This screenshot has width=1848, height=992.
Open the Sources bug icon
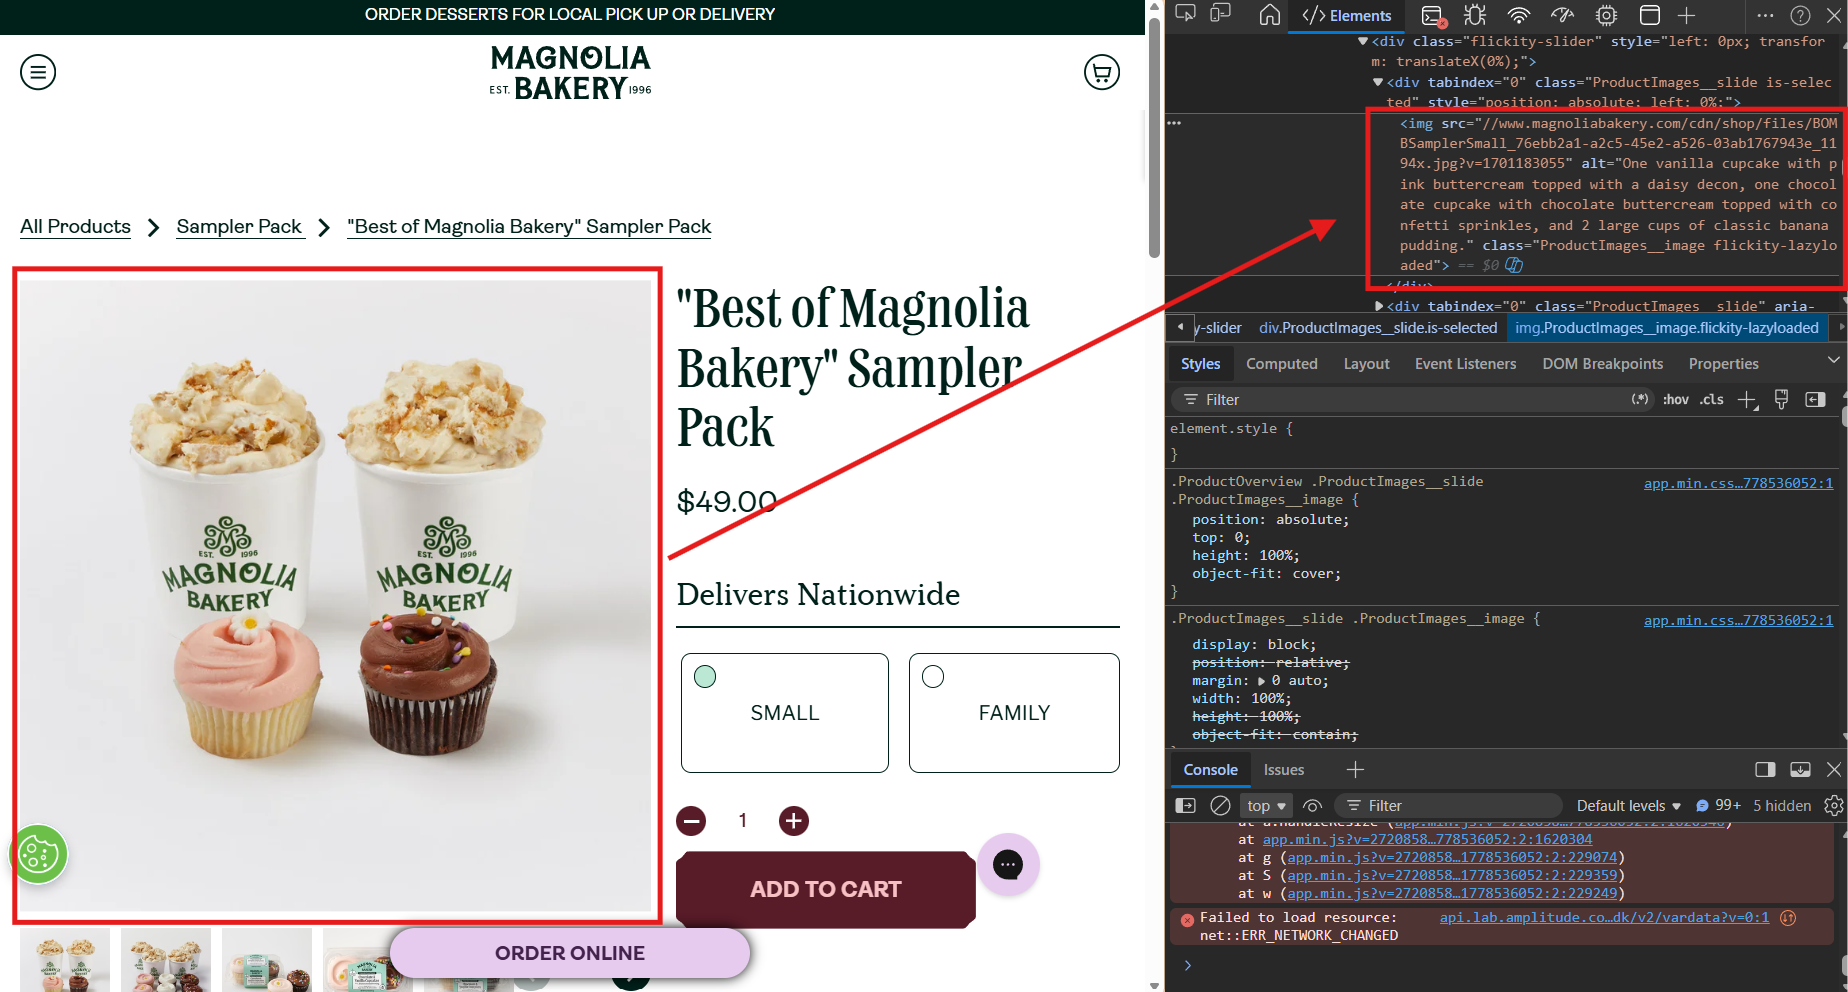click(1475, 15)
